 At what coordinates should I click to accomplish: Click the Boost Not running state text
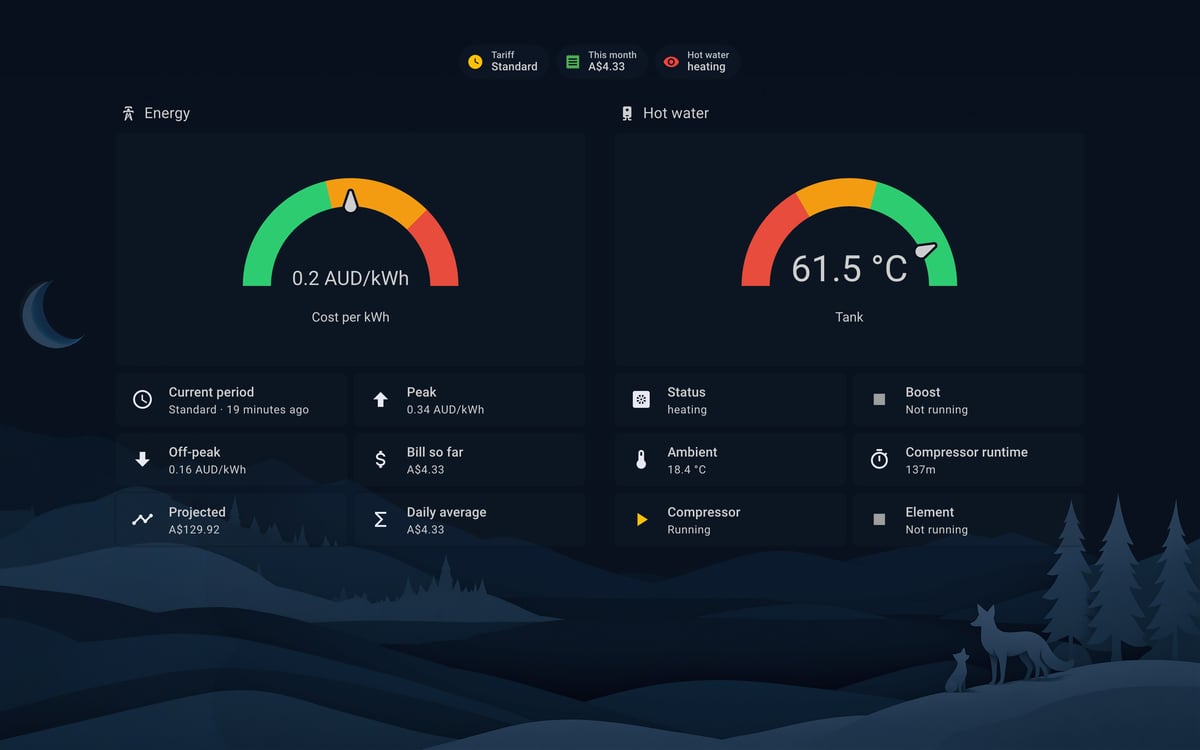pyautogui.click(x=936, y=410)
